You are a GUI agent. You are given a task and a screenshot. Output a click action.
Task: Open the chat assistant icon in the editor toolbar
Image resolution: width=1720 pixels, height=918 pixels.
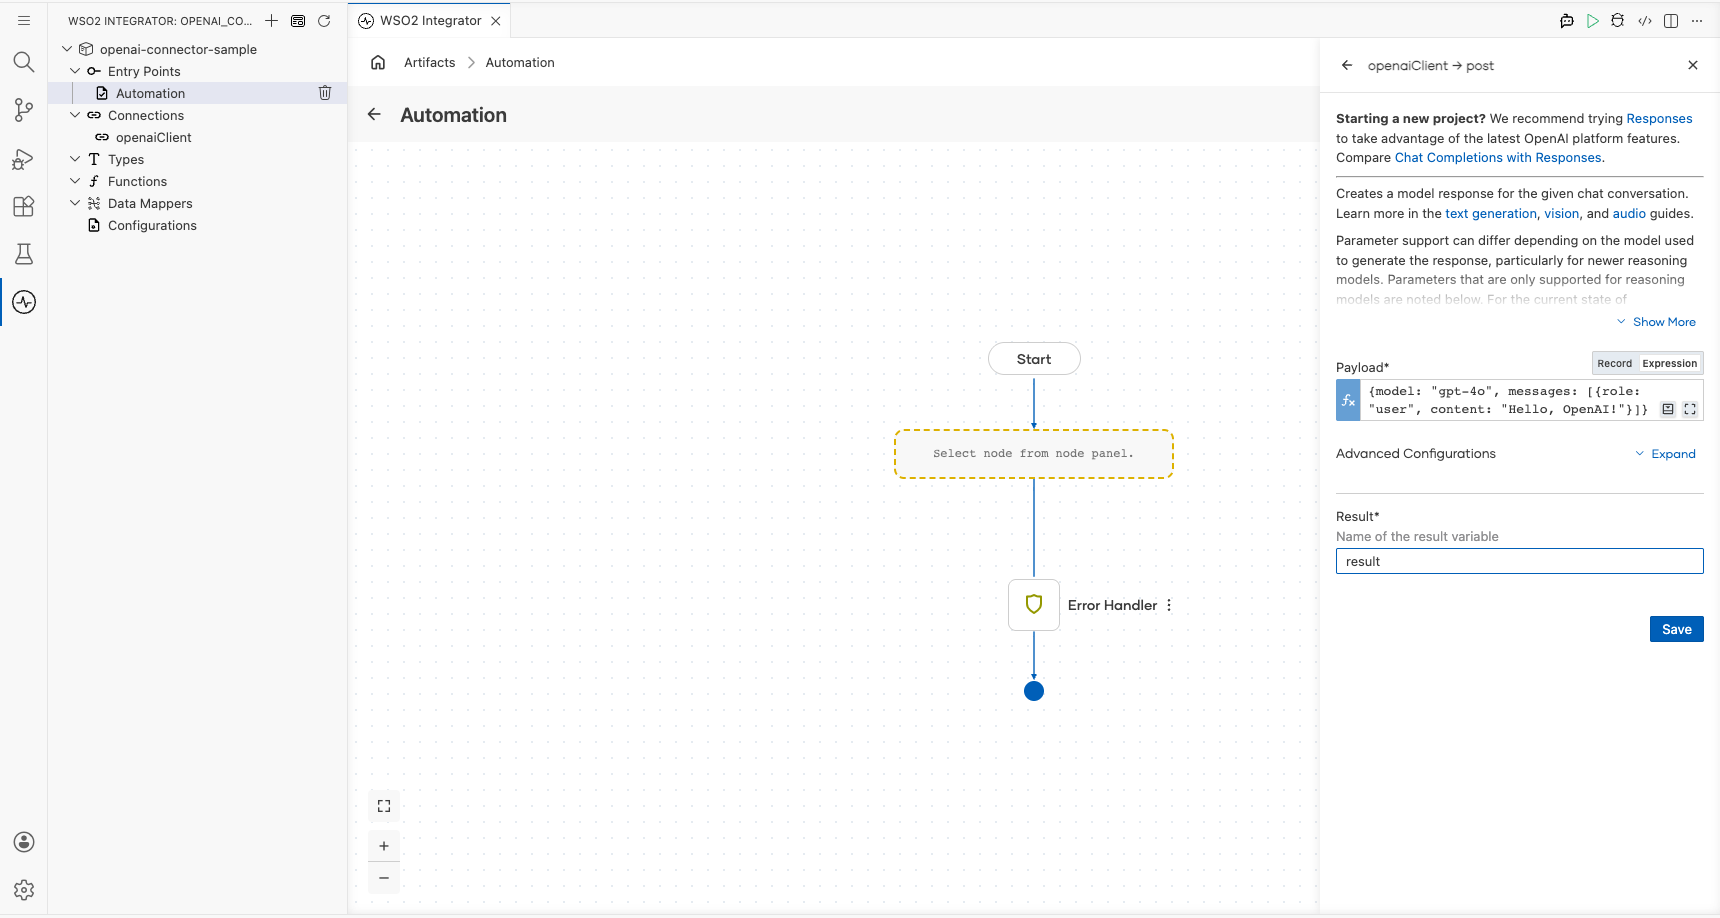[1567, 20]
